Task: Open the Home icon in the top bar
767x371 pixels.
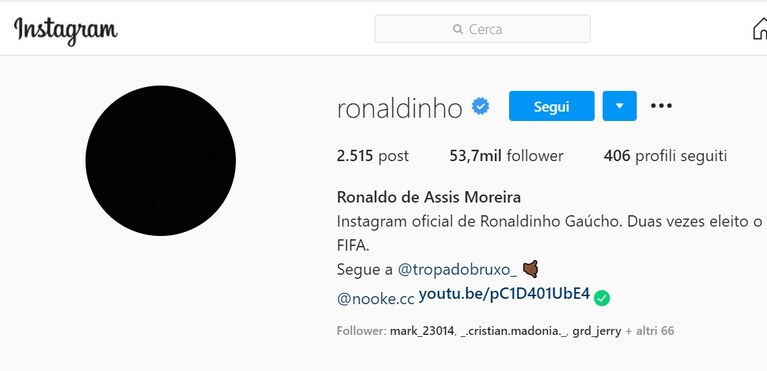Action: click(x=760, y=28)
